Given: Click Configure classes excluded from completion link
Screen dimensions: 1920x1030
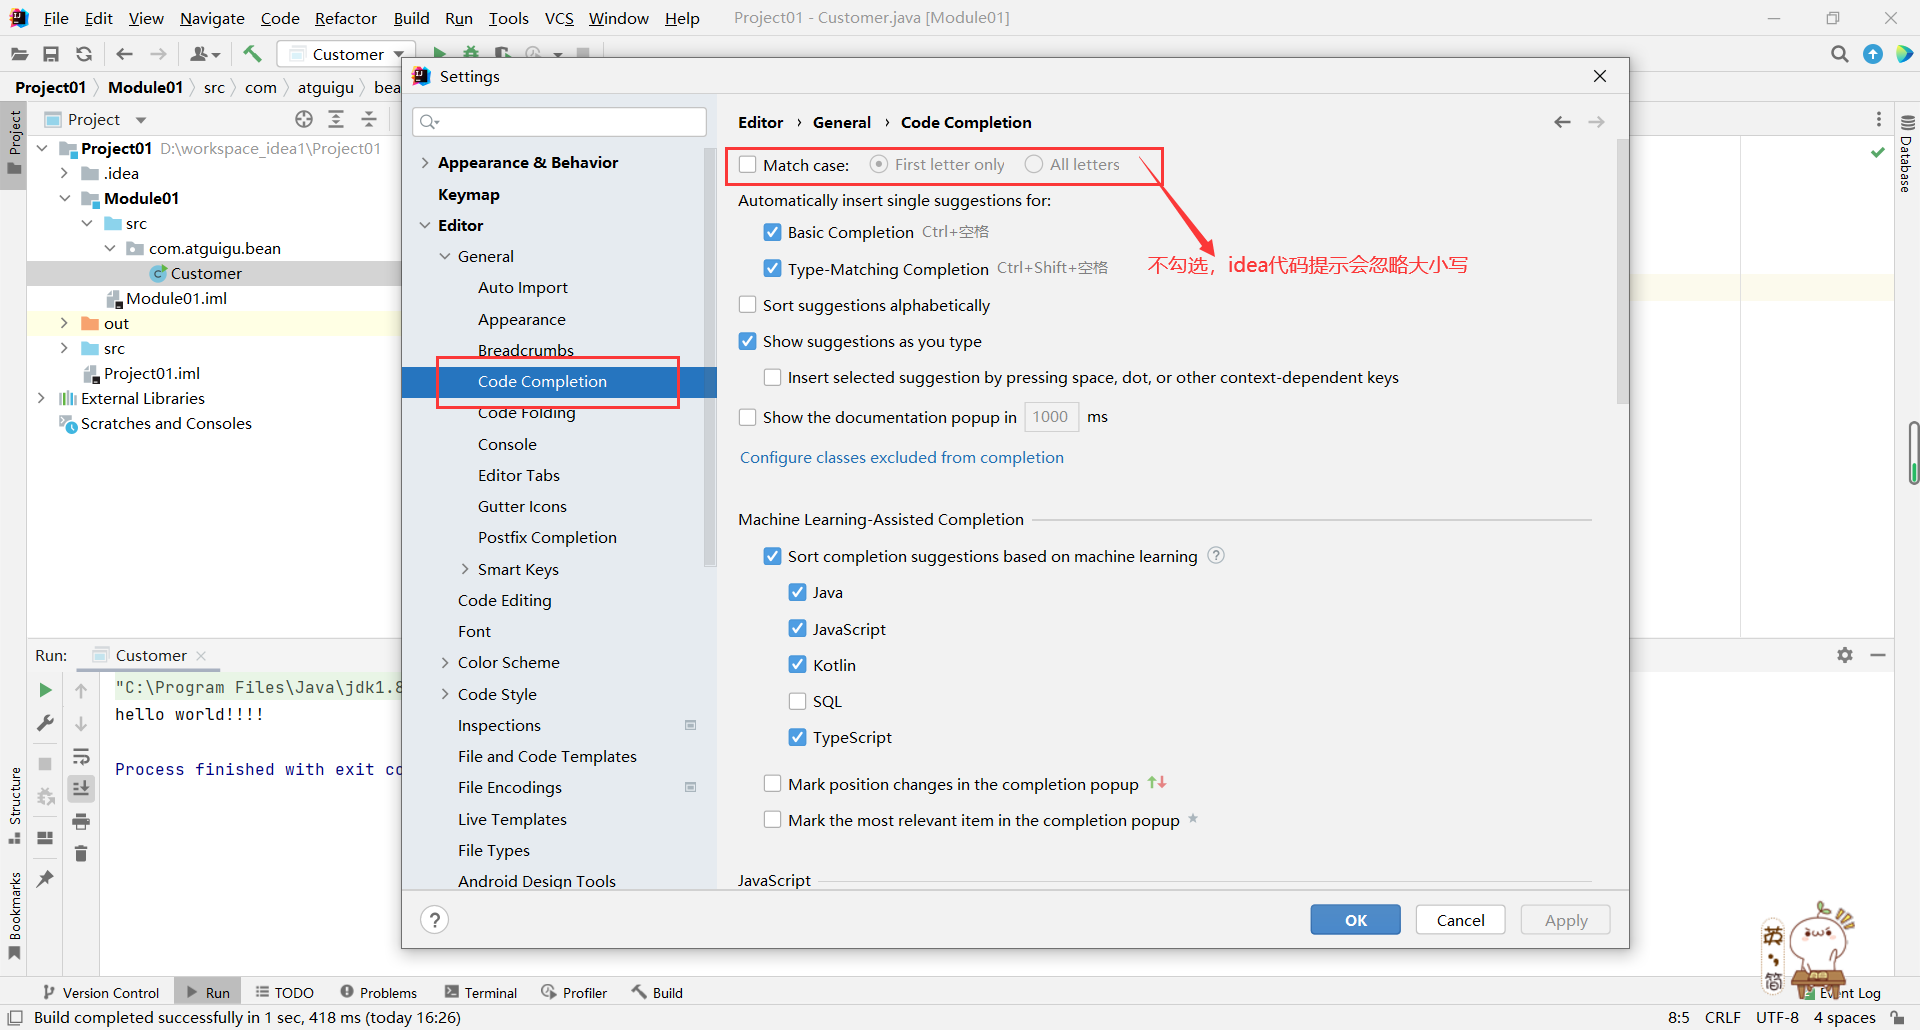Looking at the screenshot, I should pyautogui.click(x=901, y=457).
